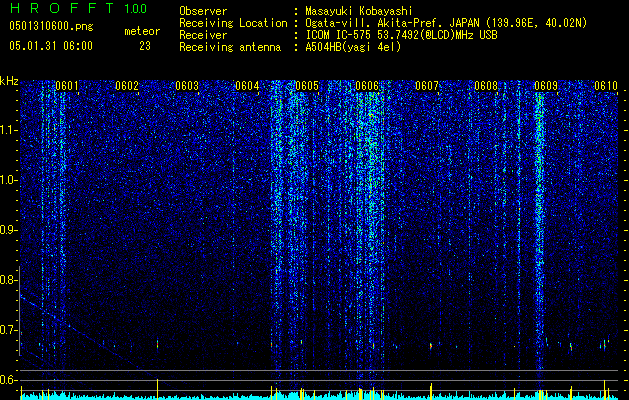Click the Receiver value ICOM IC-575
The width and height of the screenshot is (629, 400).
coord(338,35)
